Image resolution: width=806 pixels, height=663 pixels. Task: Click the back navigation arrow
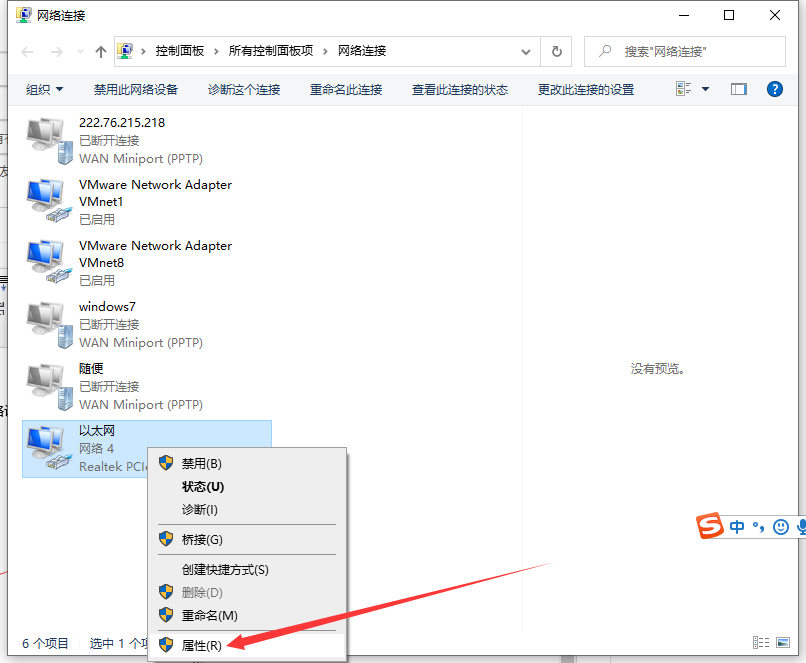28,51
